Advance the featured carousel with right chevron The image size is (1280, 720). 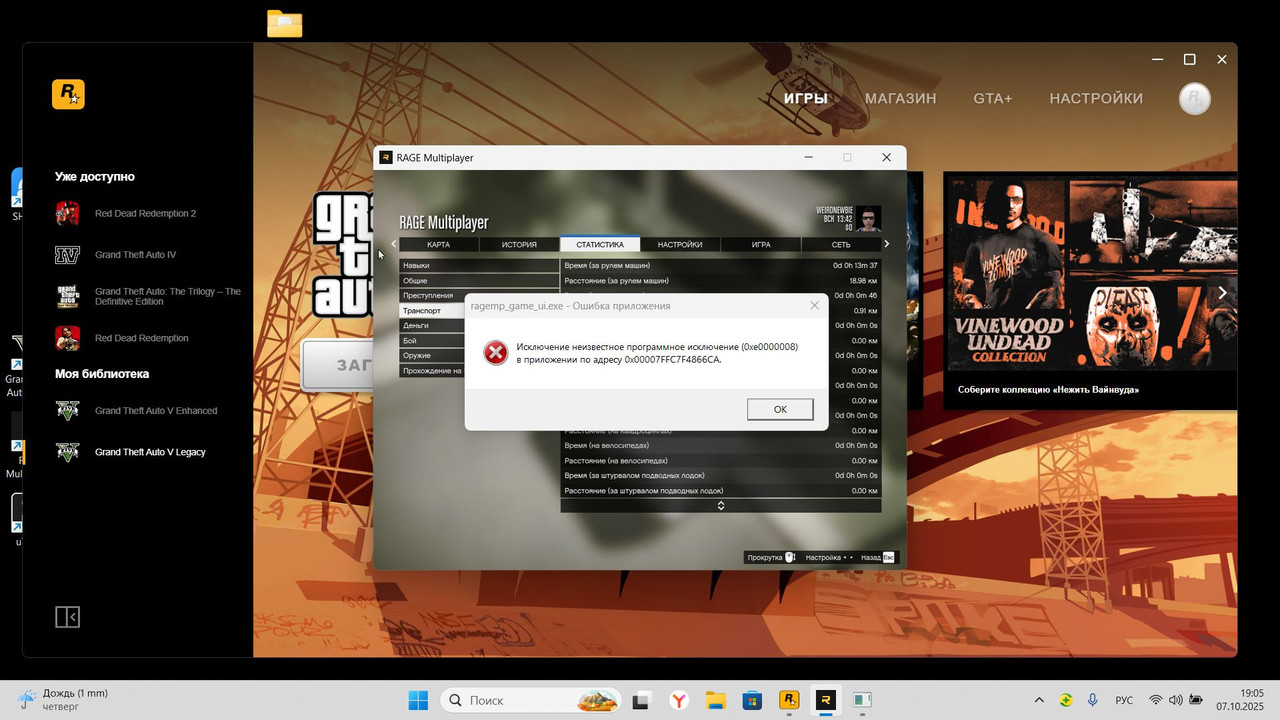tap(1221, 293)
